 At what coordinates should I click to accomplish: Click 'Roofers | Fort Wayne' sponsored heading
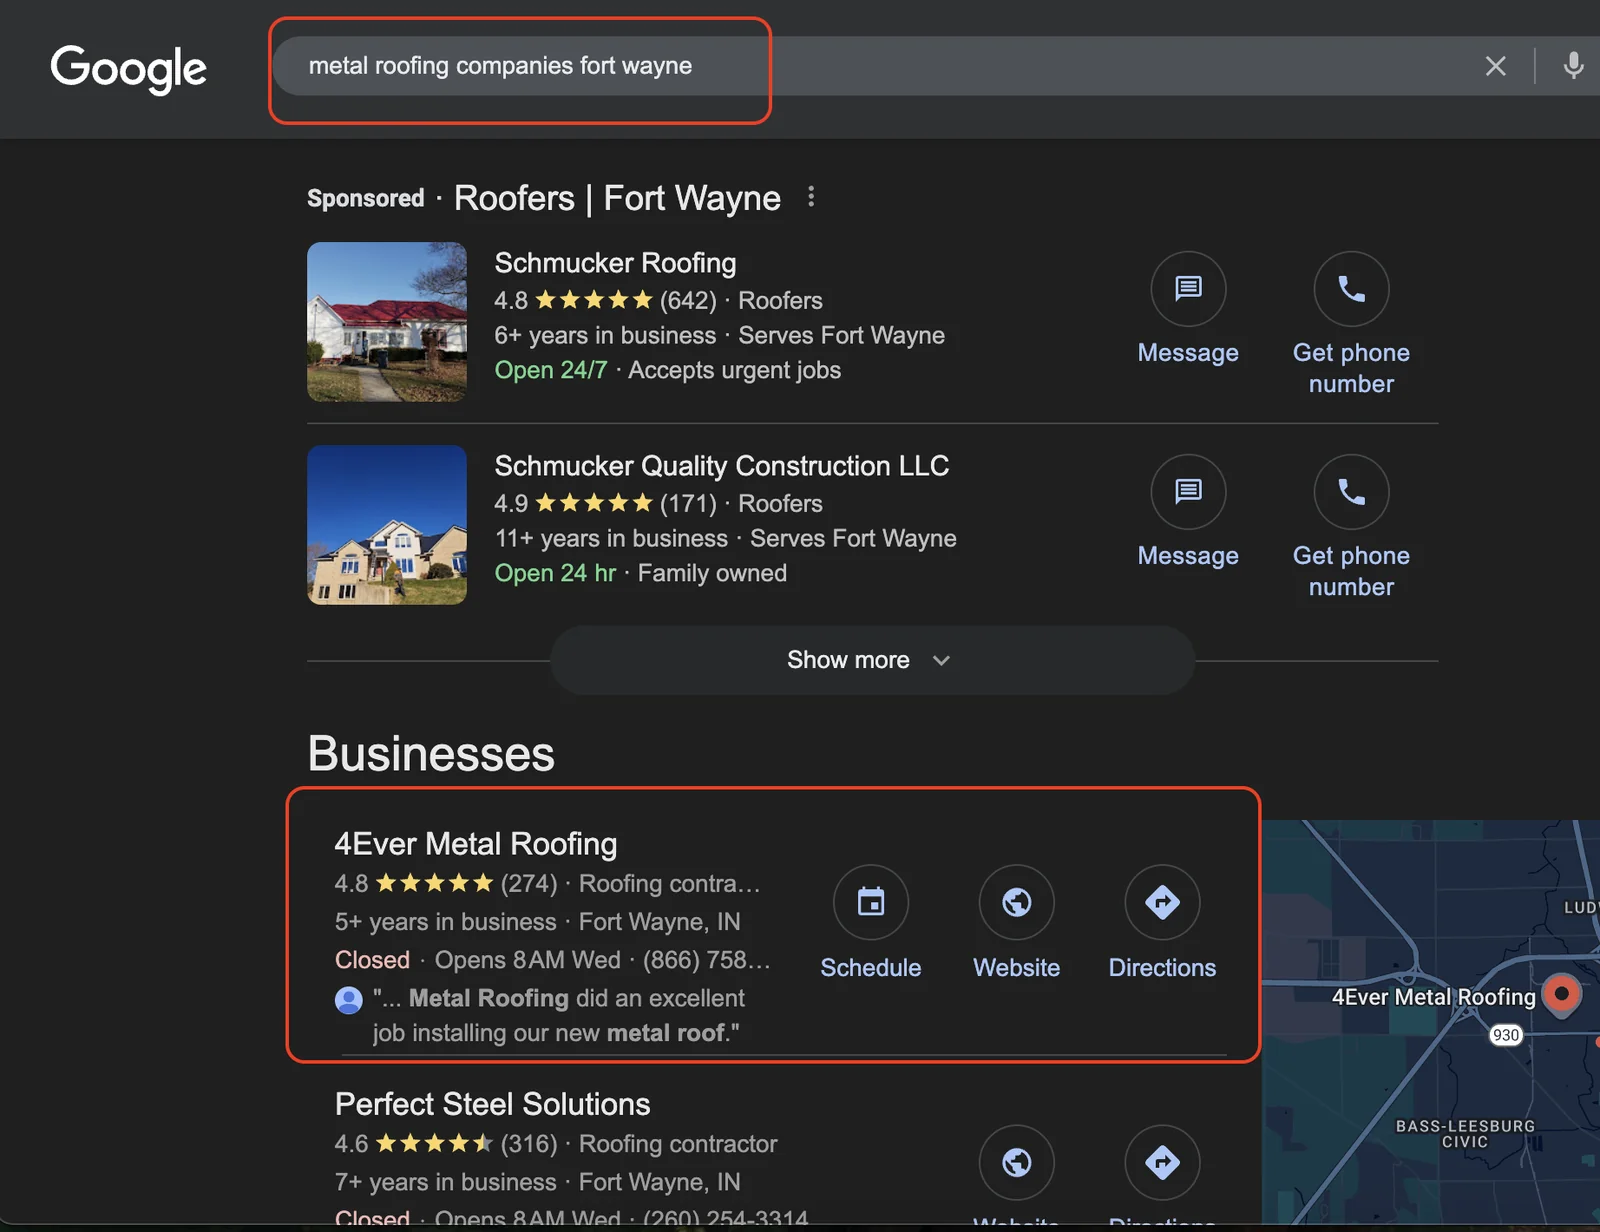[617, 198]
